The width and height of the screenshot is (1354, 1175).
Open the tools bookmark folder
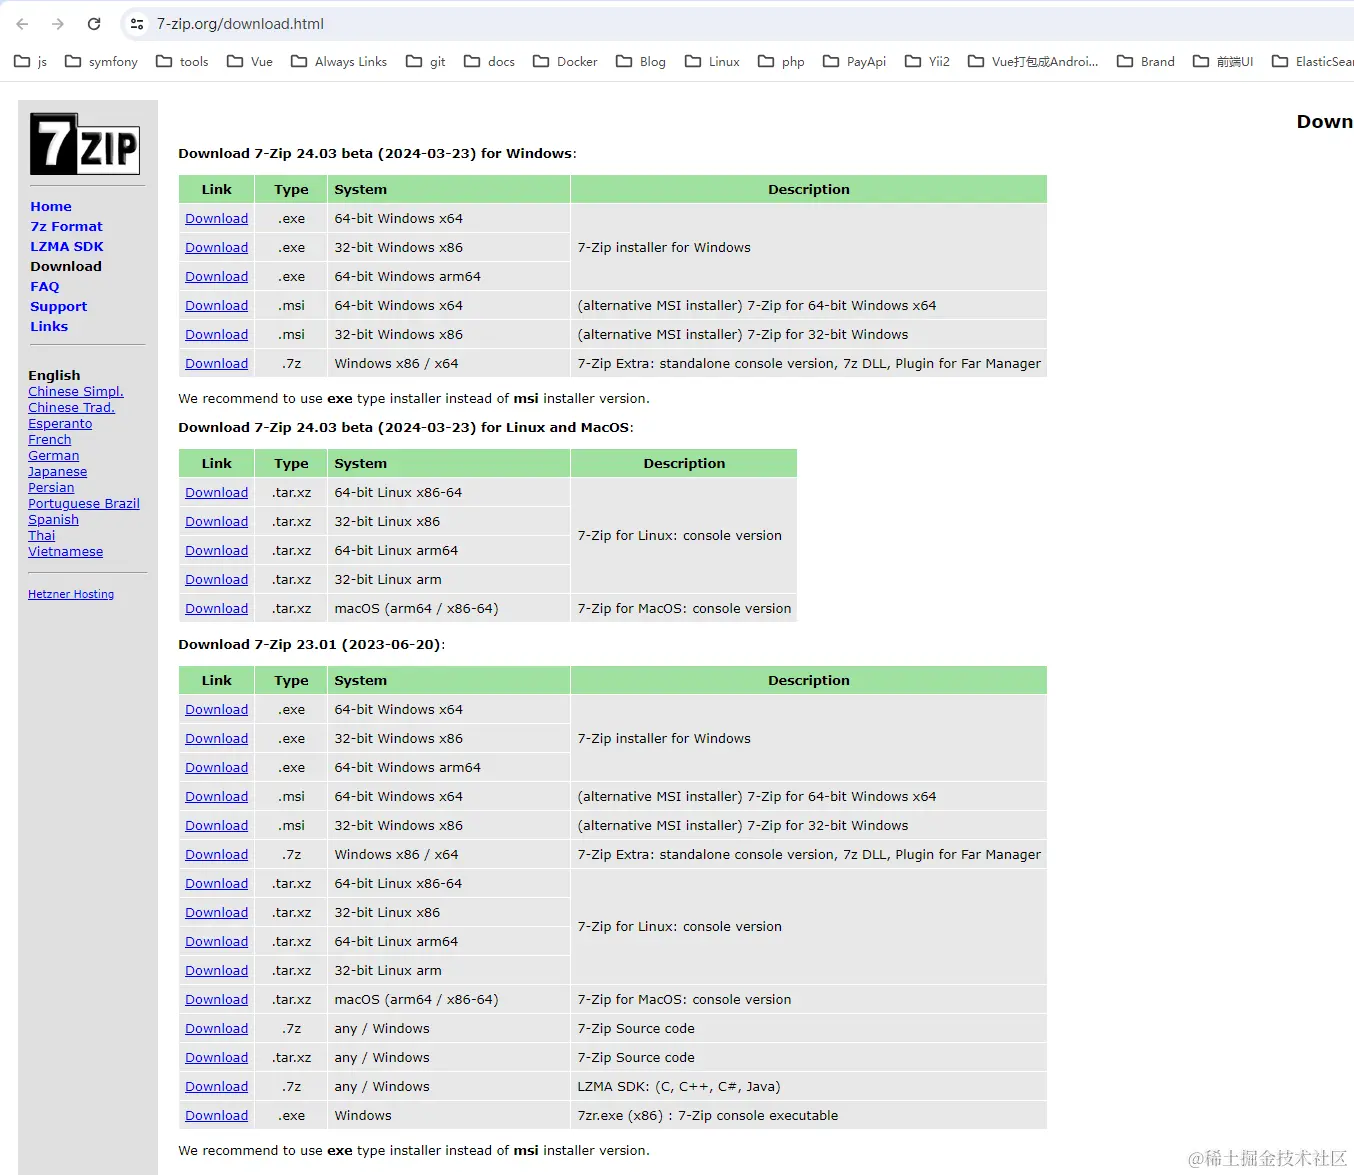[x=182, y=62]
